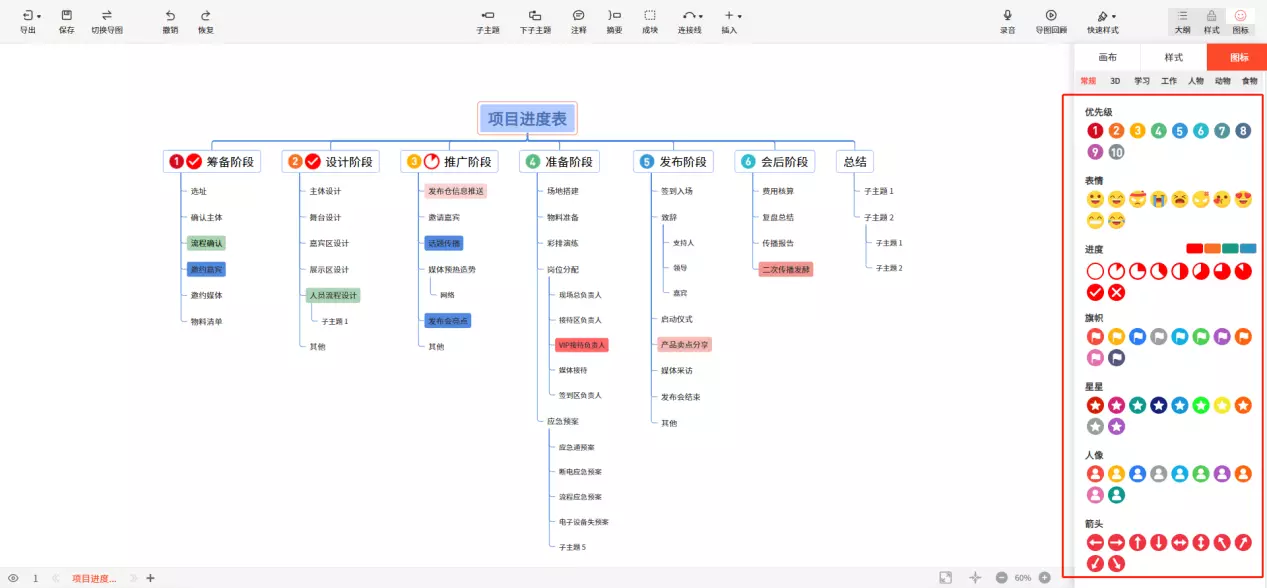
Task: Select the priority 5 blue icon
Action: [1180, 130]
